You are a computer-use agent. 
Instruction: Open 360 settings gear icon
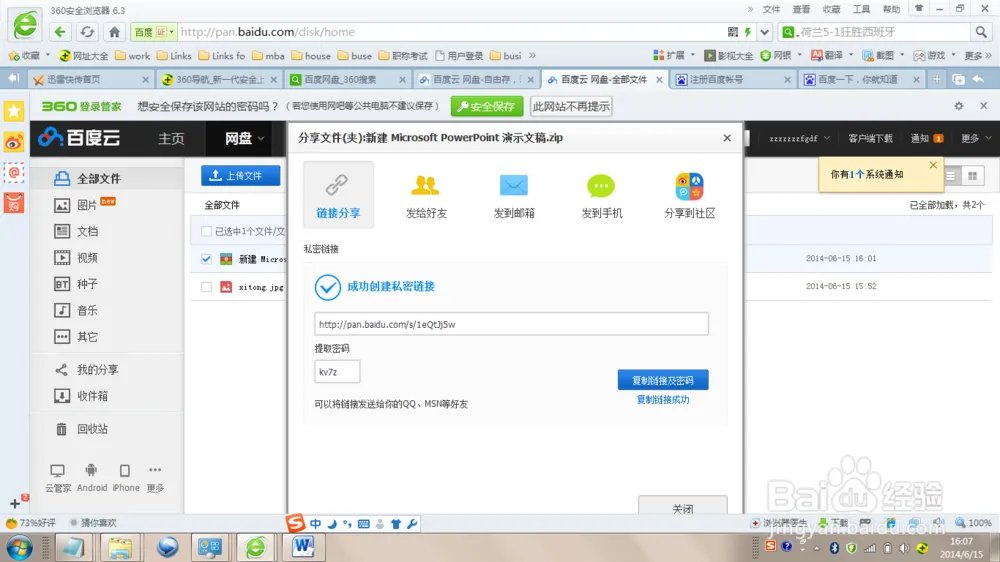click(x=959, y=106)
